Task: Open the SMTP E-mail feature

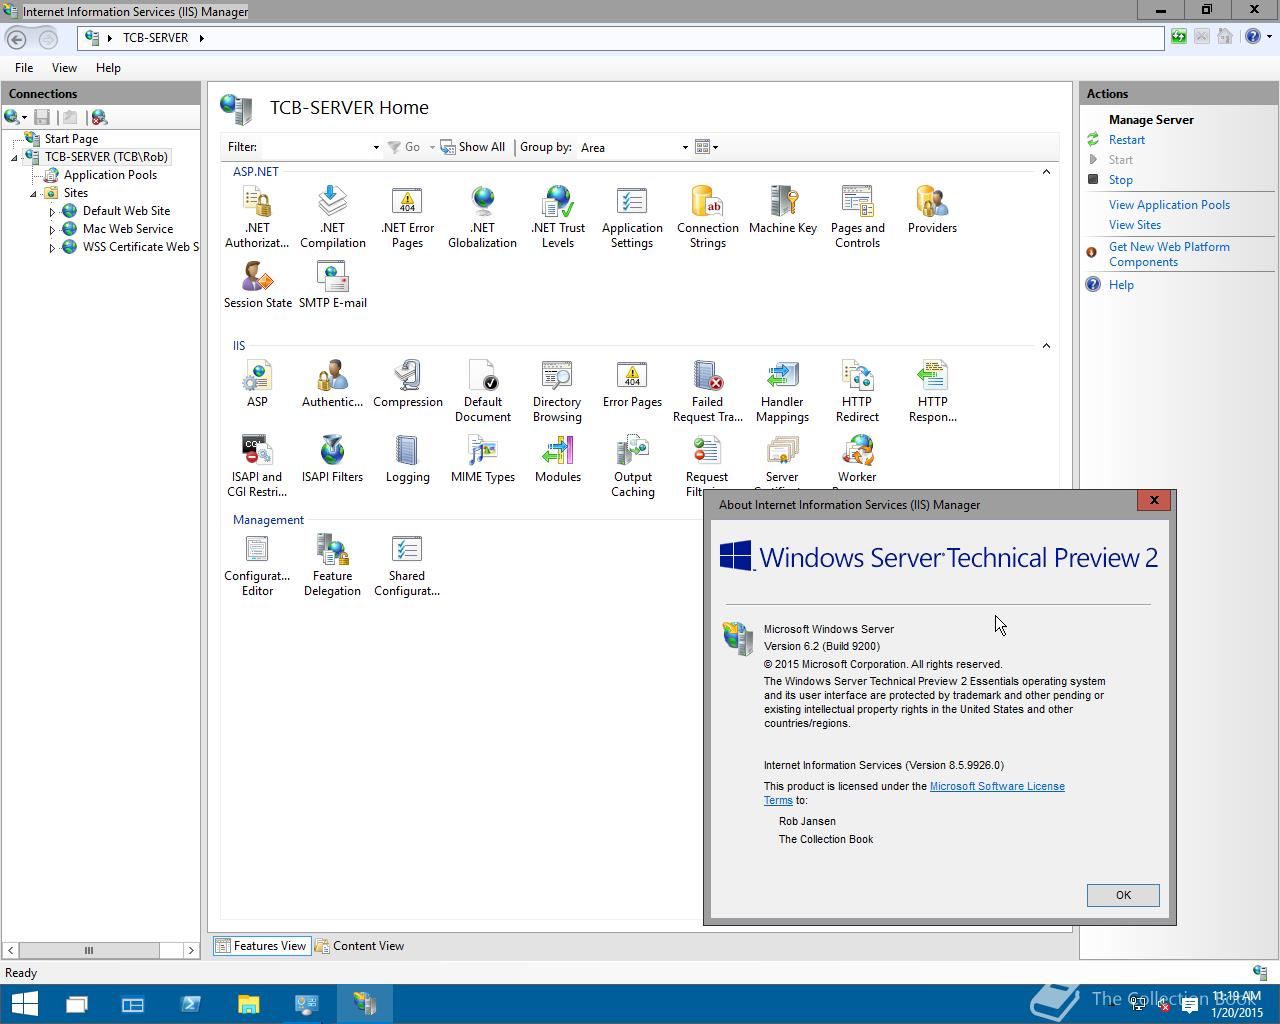Action: (332, 285)
